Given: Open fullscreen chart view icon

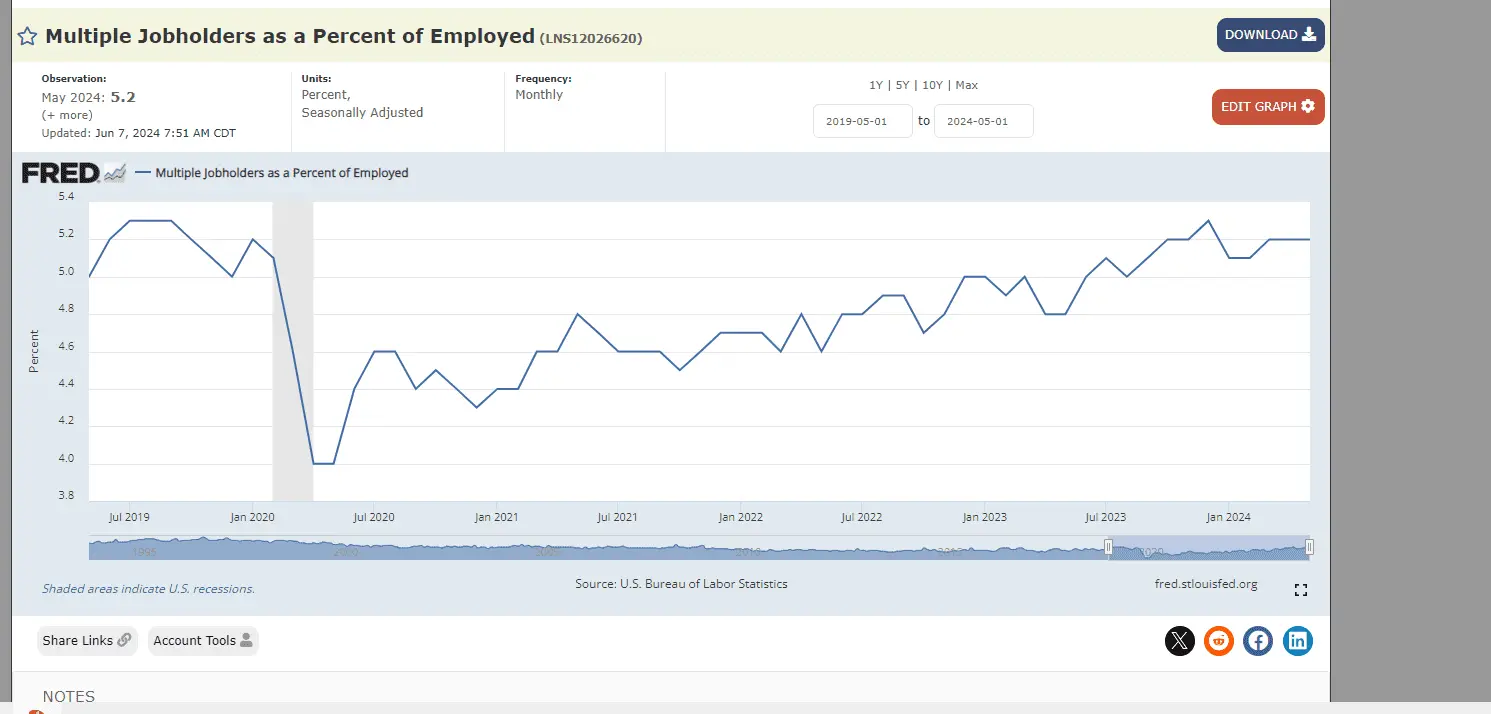Looking at the screenshot, I should [x=1300, y=590].
